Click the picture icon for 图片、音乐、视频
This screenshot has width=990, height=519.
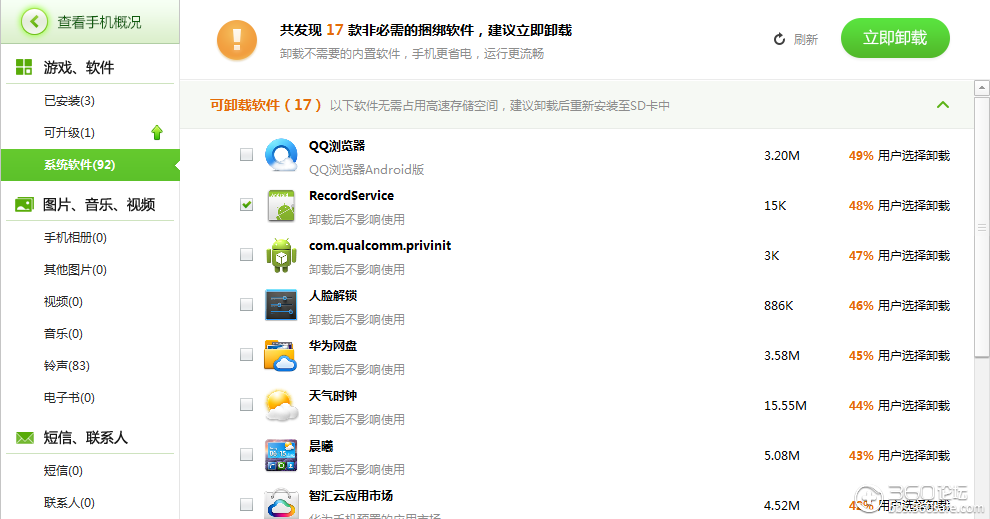point(24,205)
